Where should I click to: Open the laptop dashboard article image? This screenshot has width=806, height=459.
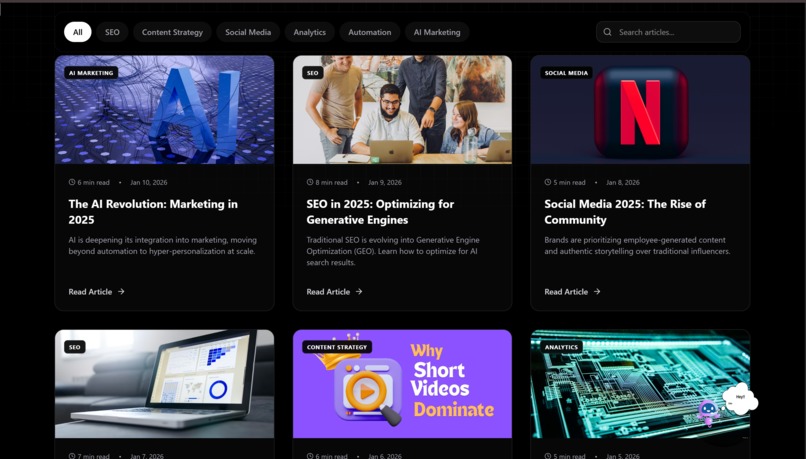click(164, 384)
